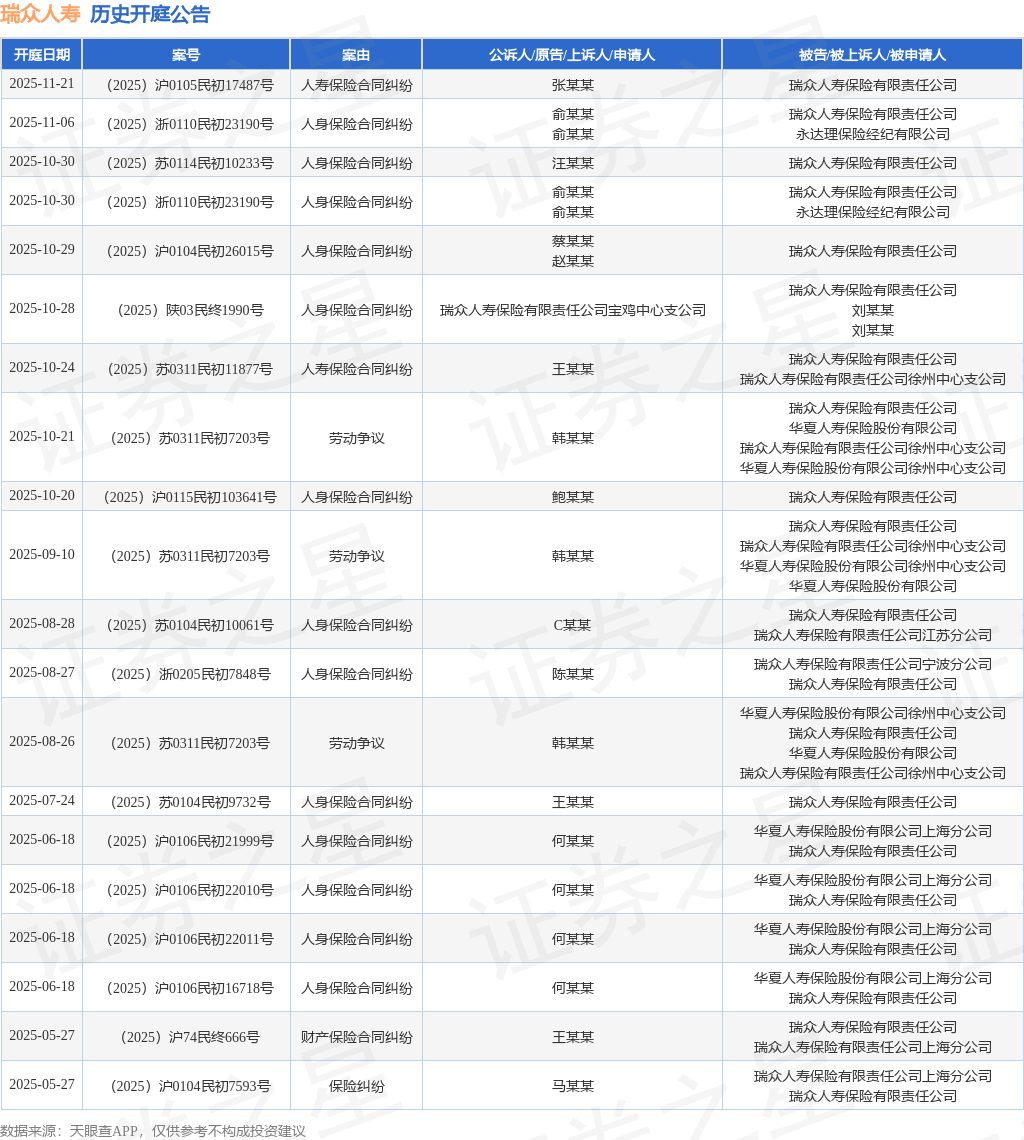Click the 开庭日期 column header
This screenshot has height=1140, width=1024.
41,55
